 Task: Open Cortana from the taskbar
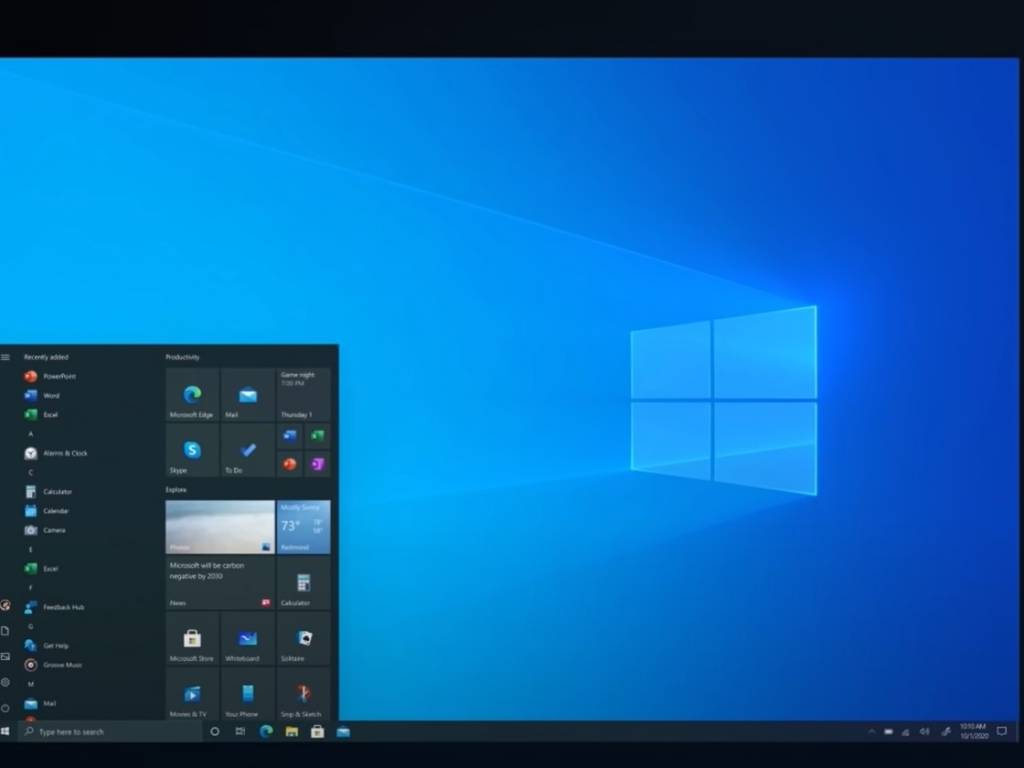coord(215,731)
